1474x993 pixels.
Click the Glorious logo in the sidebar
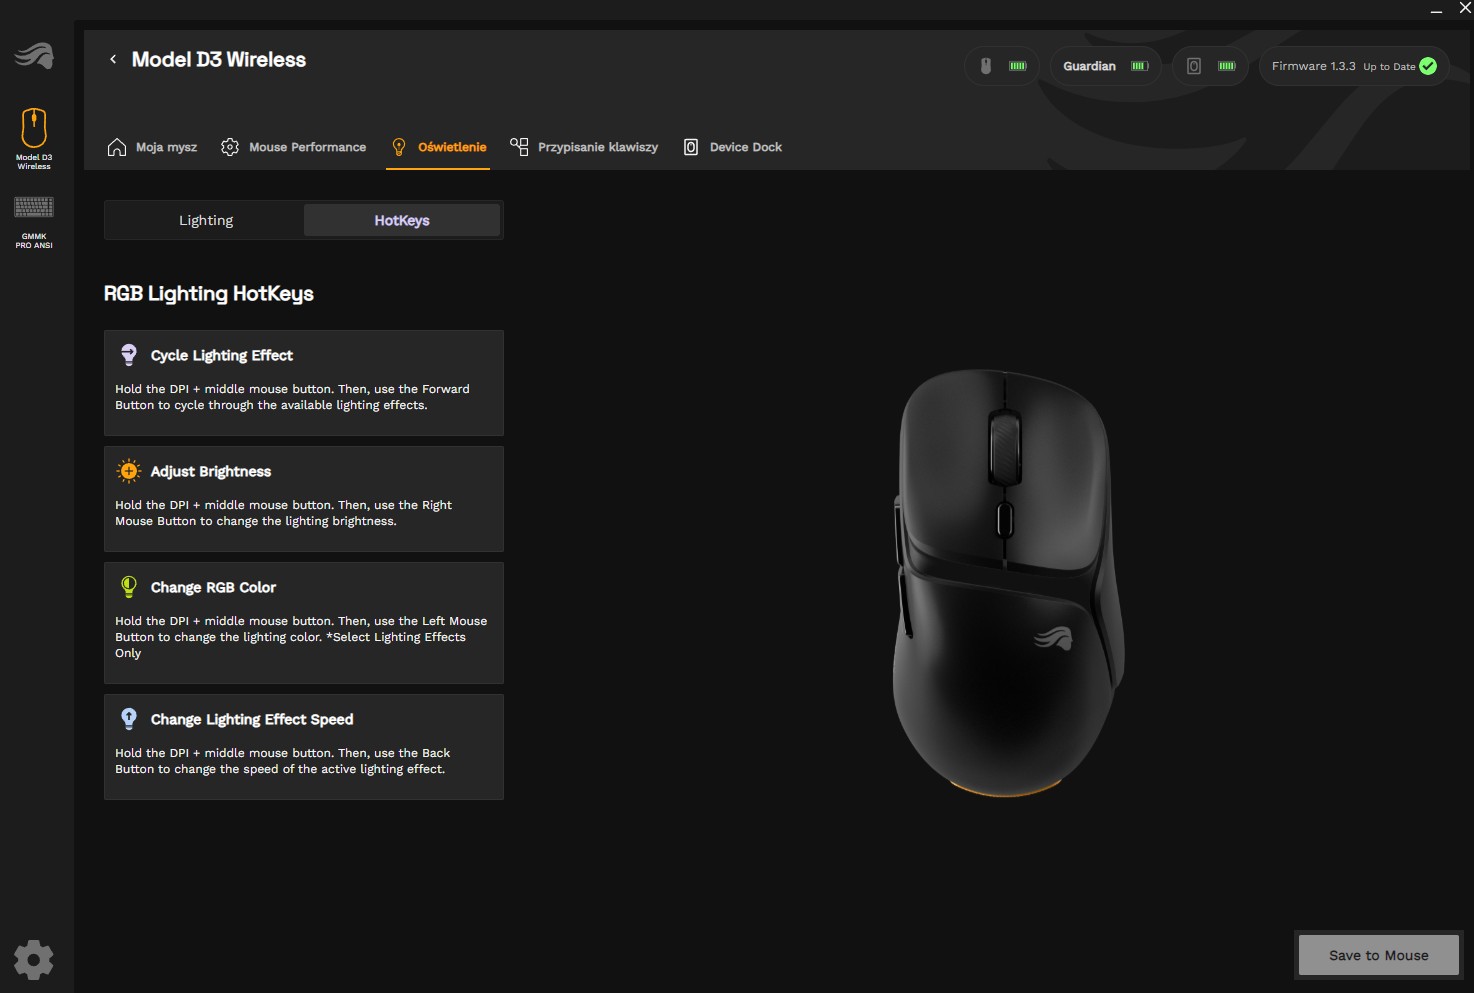click(34, 56)
